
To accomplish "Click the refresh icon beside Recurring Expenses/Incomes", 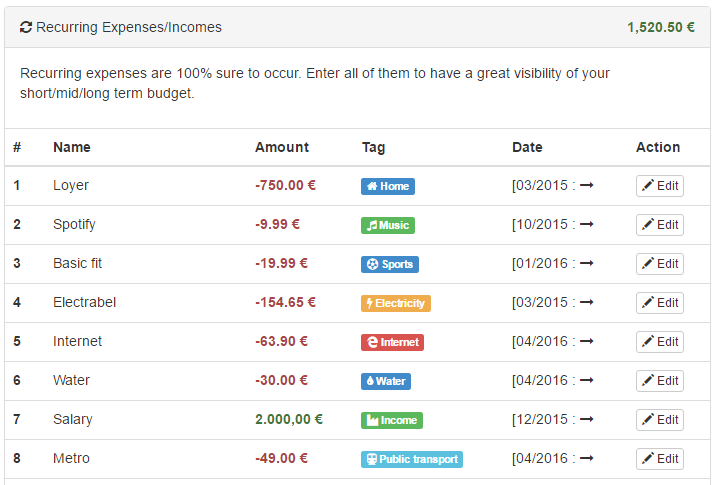I will coord(26,27).
